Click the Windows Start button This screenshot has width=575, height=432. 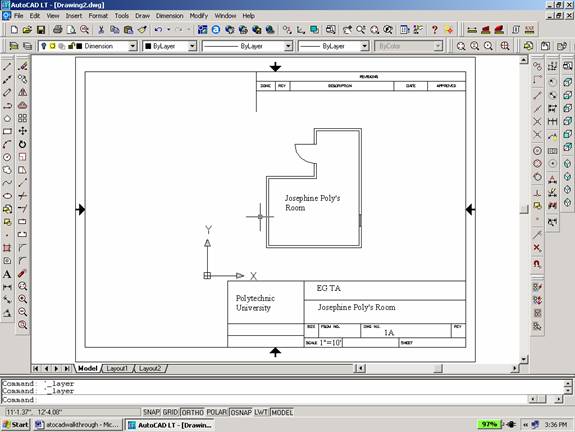tap(15, 425)
